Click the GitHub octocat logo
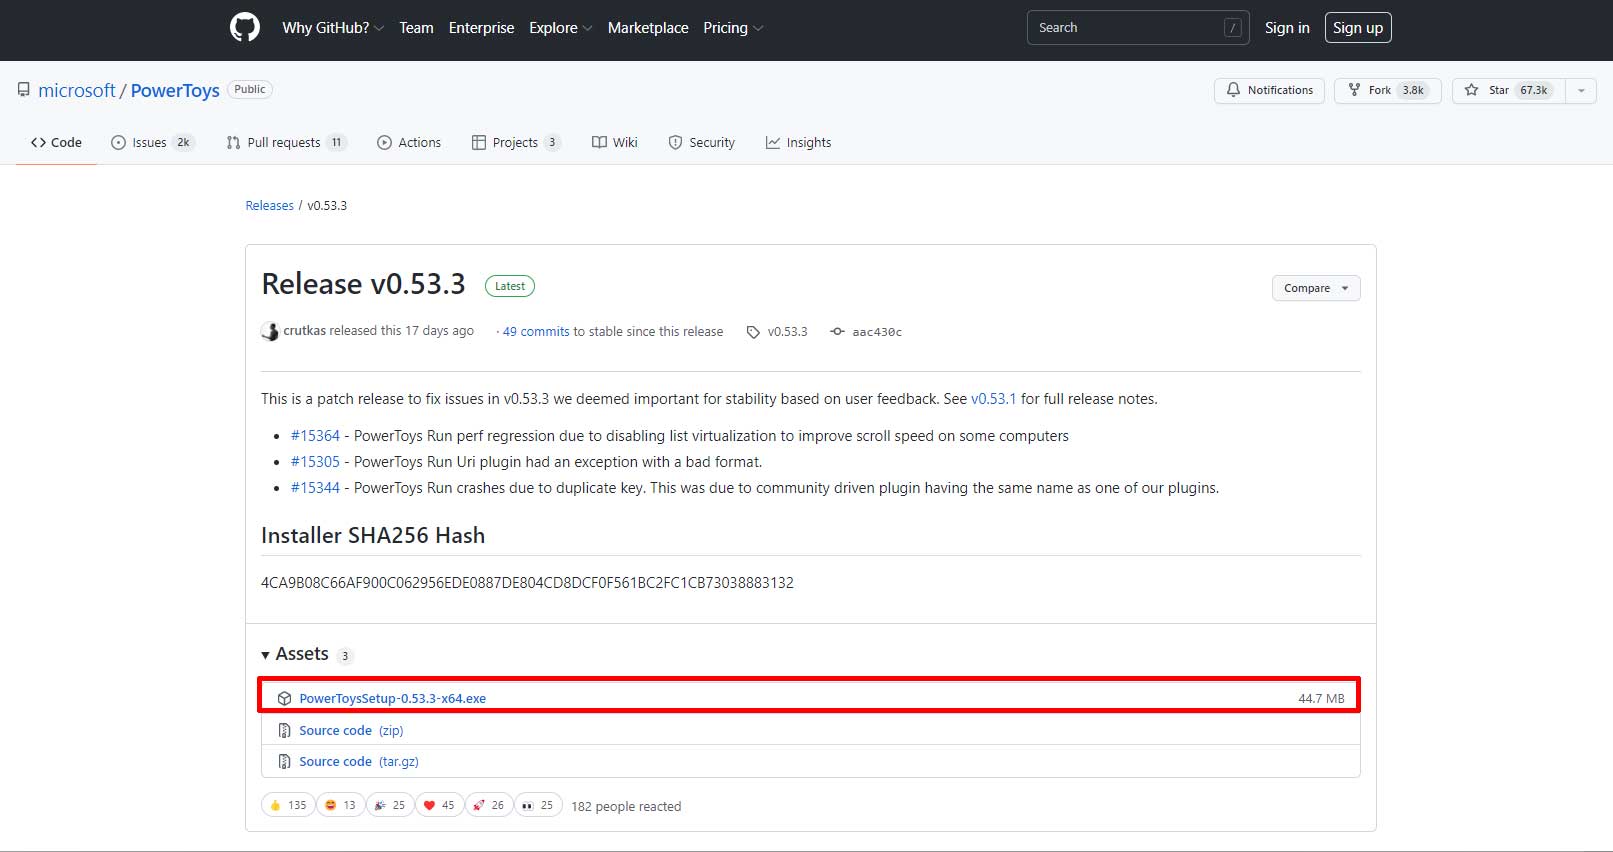The image size is (1613, 852). pos(245,27)
